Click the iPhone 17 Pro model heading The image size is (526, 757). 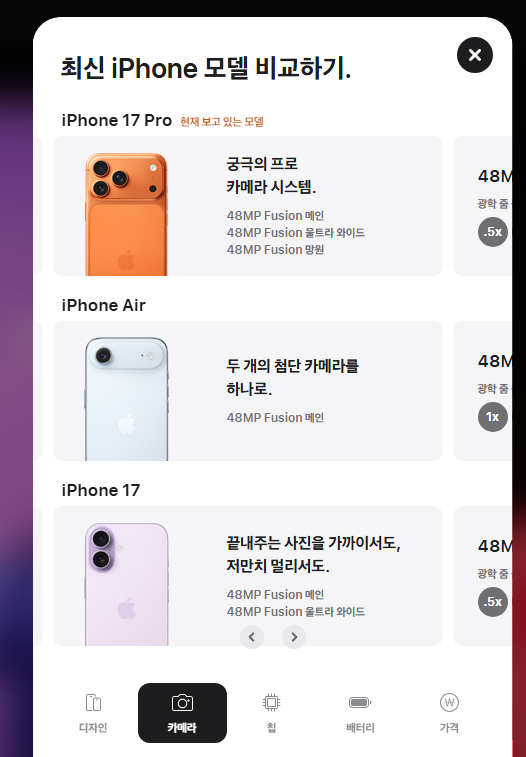click(x=117, y=120)
